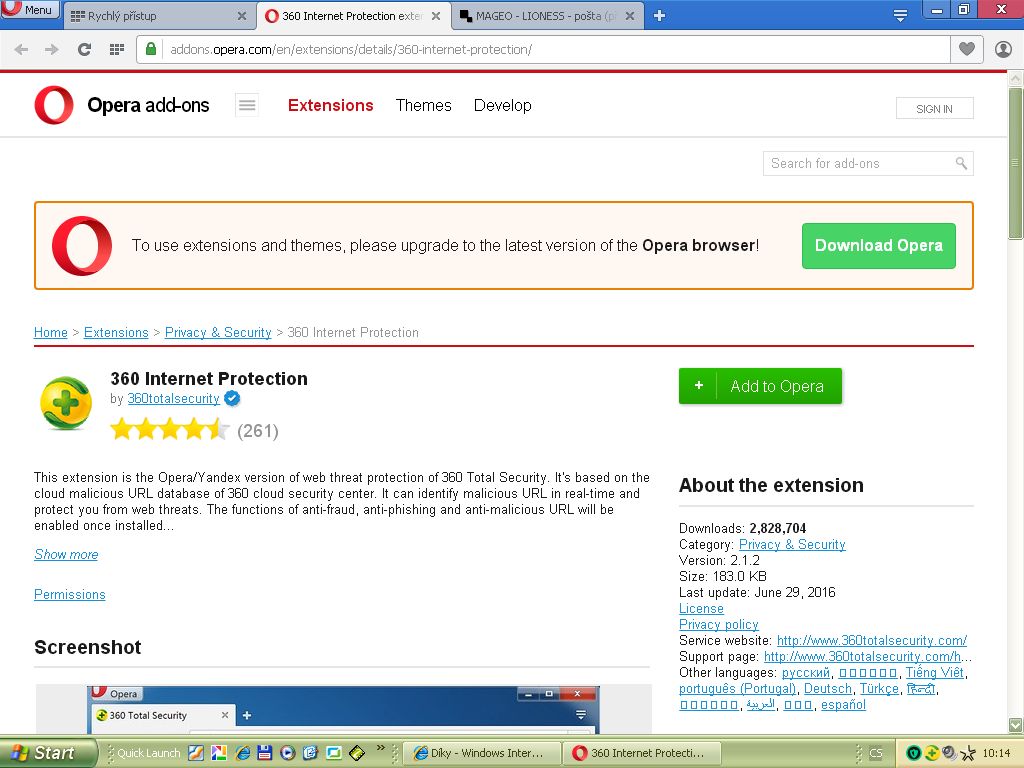Switch language to español

843,705
